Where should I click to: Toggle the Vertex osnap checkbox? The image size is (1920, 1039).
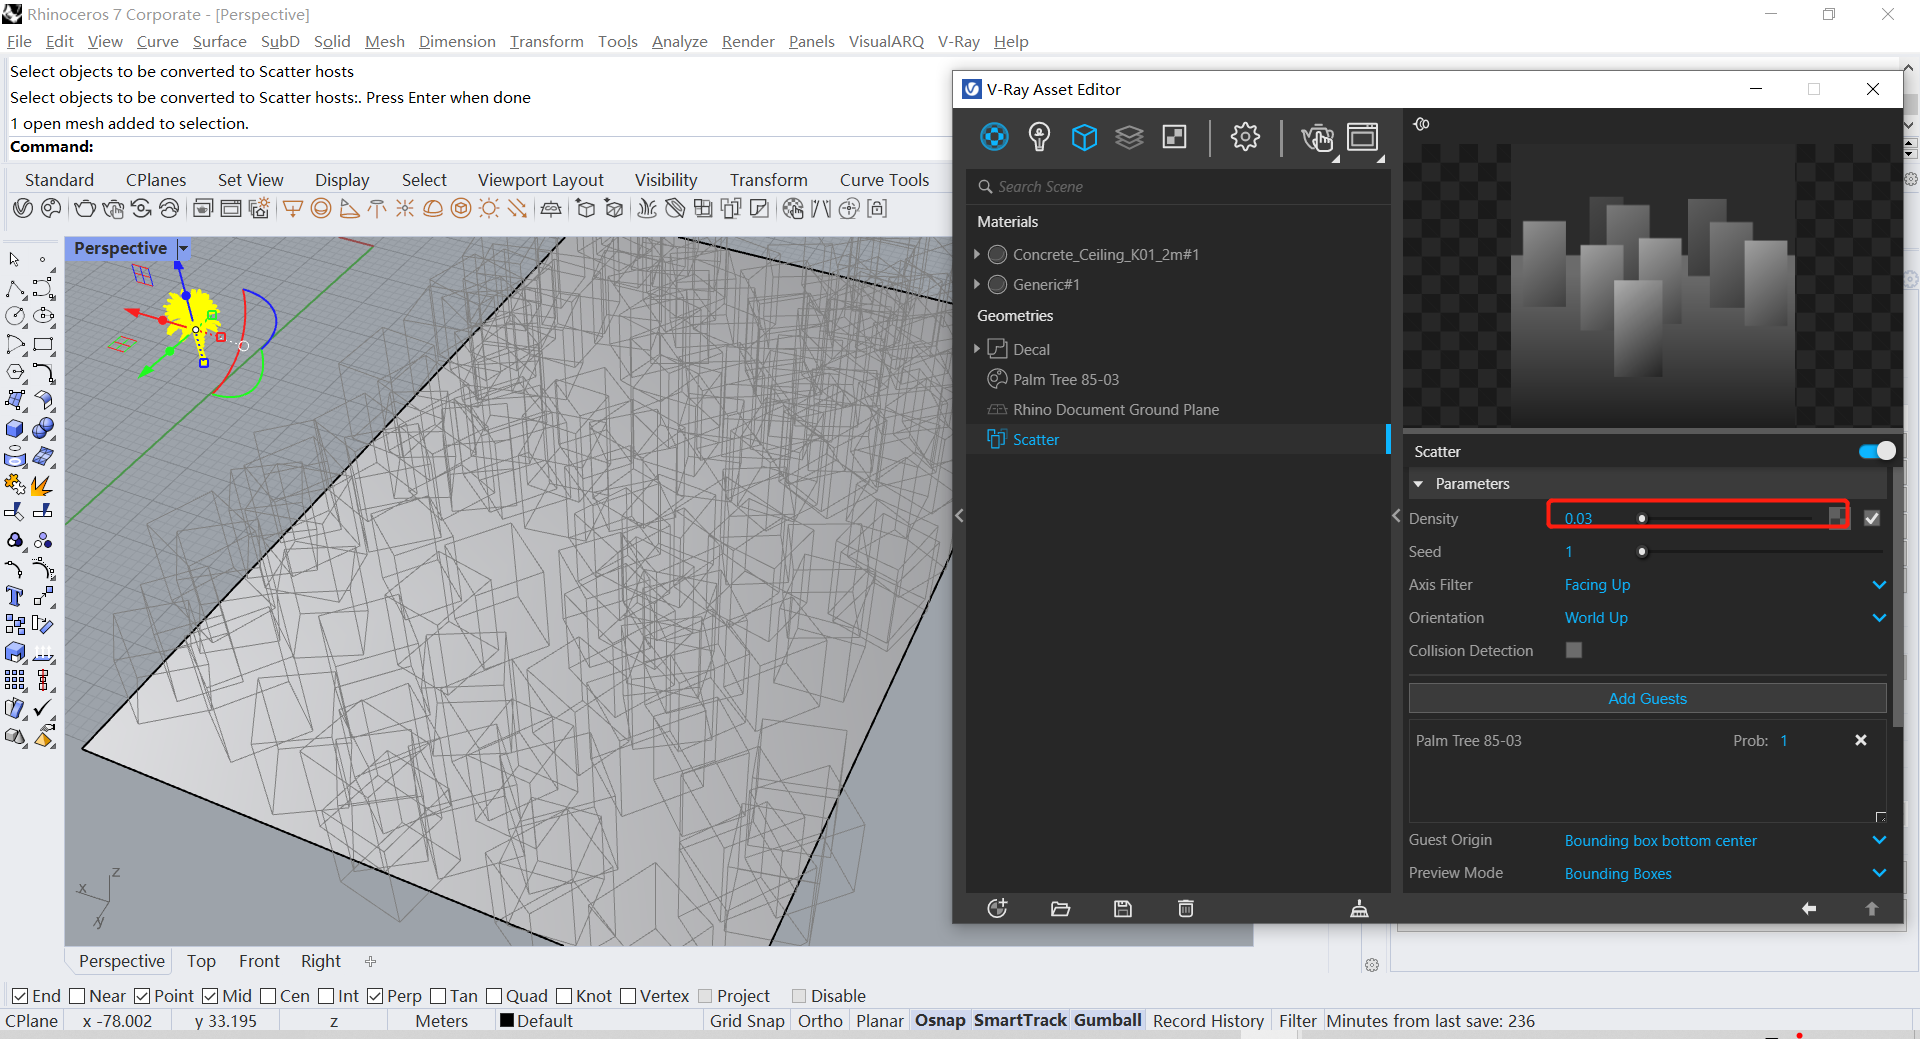click(628, 996)
